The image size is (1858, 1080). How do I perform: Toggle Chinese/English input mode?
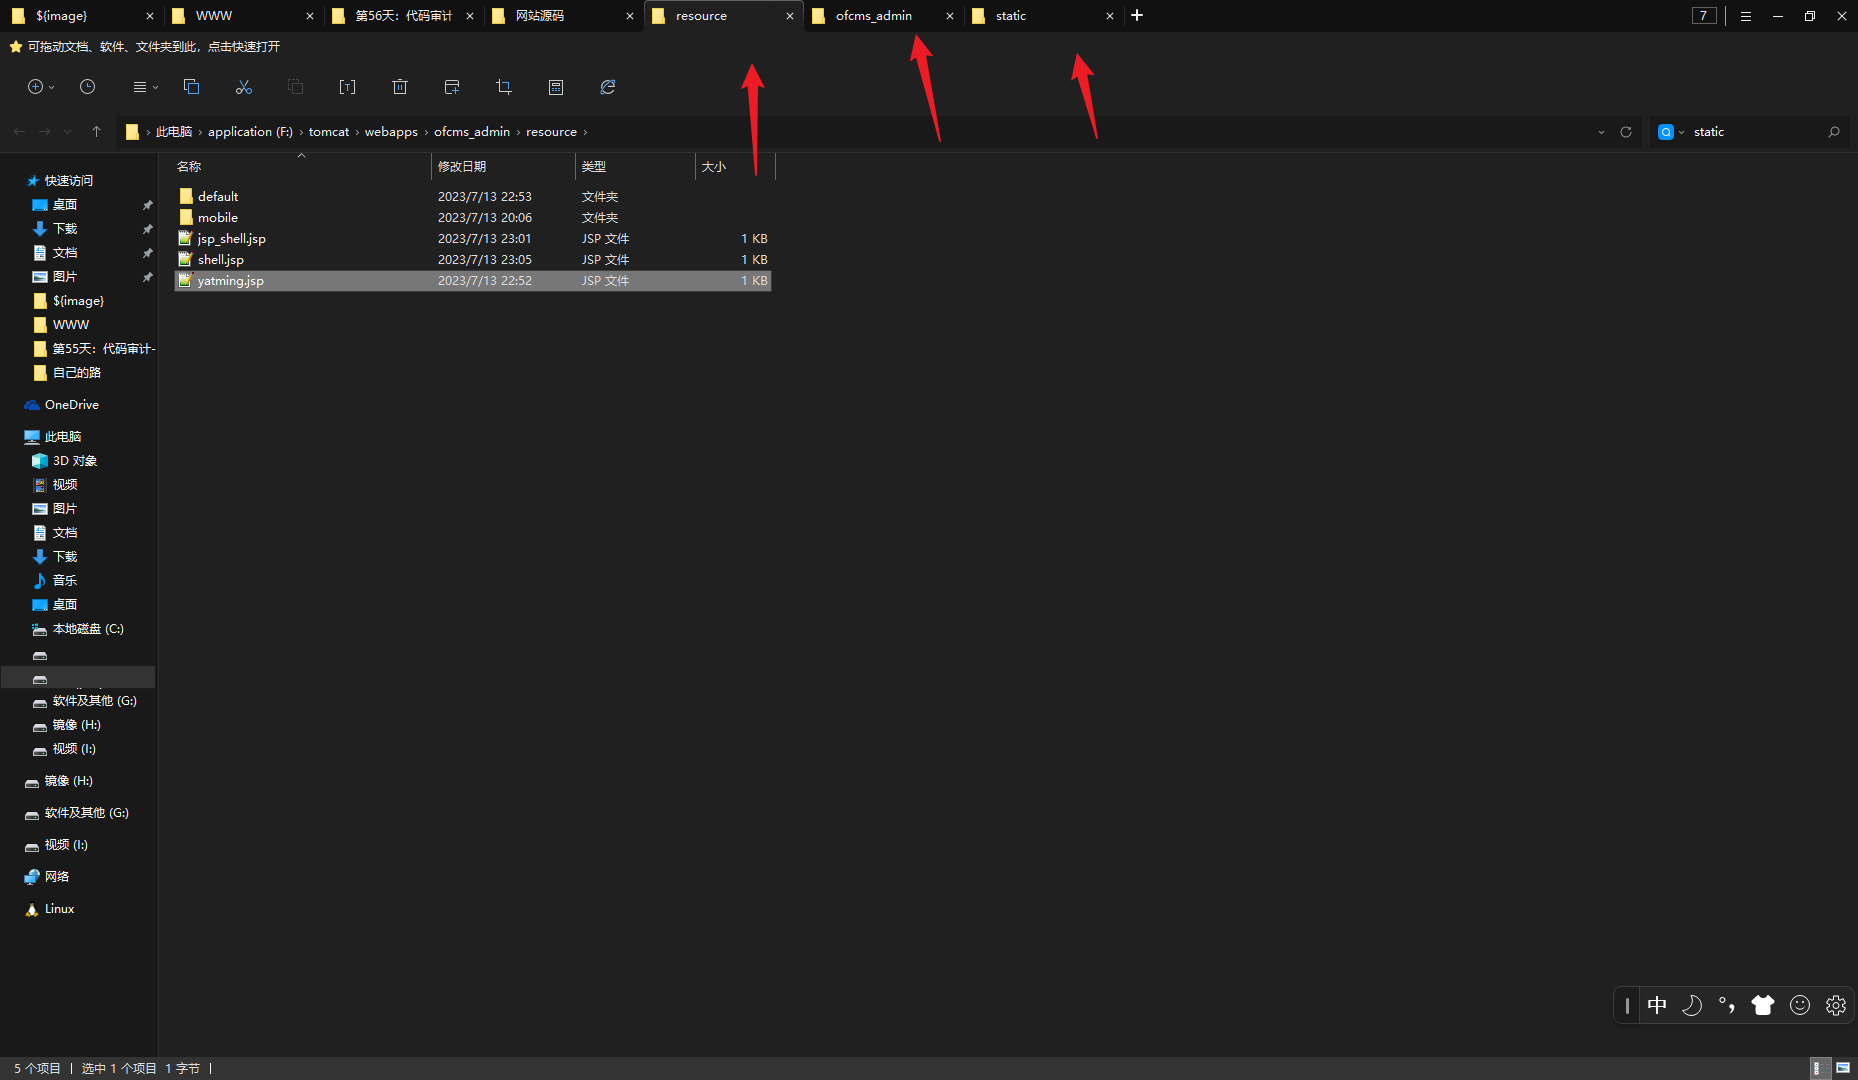tap(1657, 1005)
